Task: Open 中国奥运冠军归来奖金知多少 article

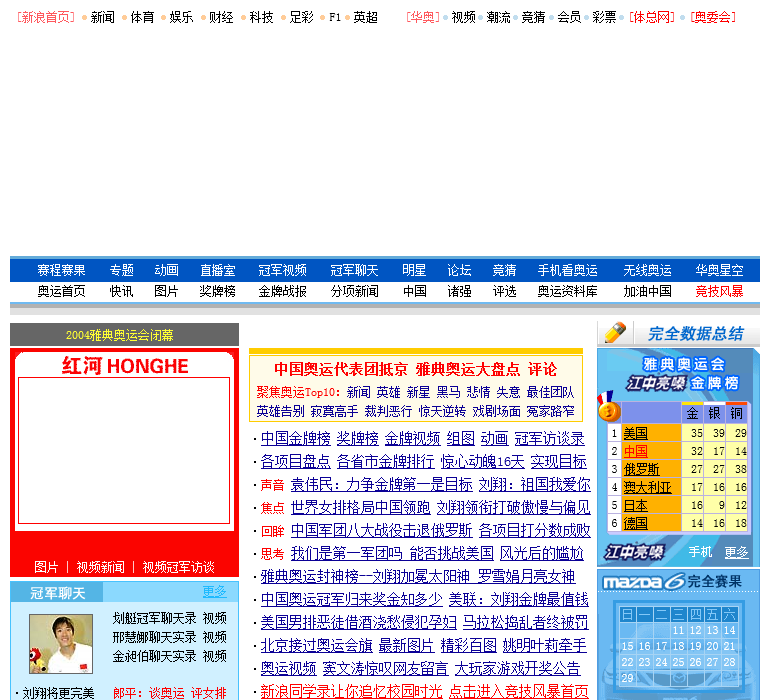Action: point(351,599)
